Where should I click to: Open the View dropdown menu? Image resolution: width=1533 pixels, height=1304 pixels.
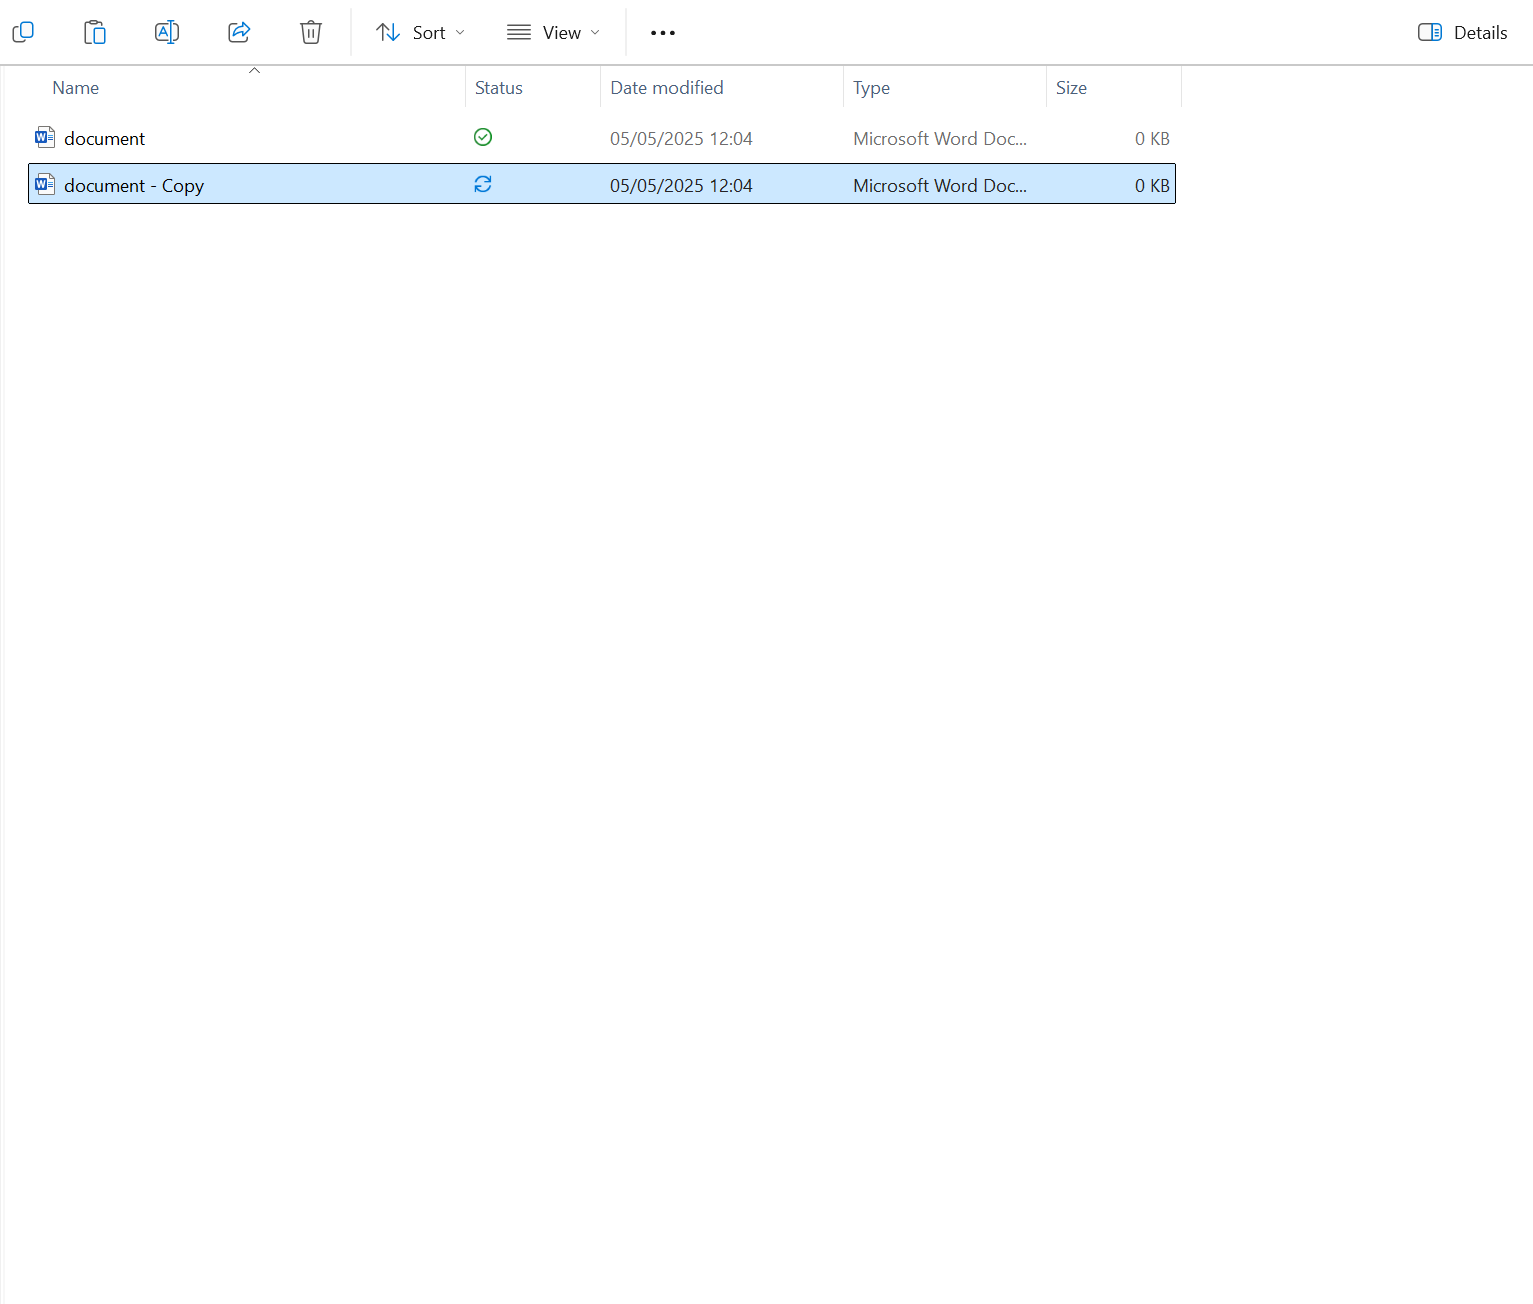553,32
